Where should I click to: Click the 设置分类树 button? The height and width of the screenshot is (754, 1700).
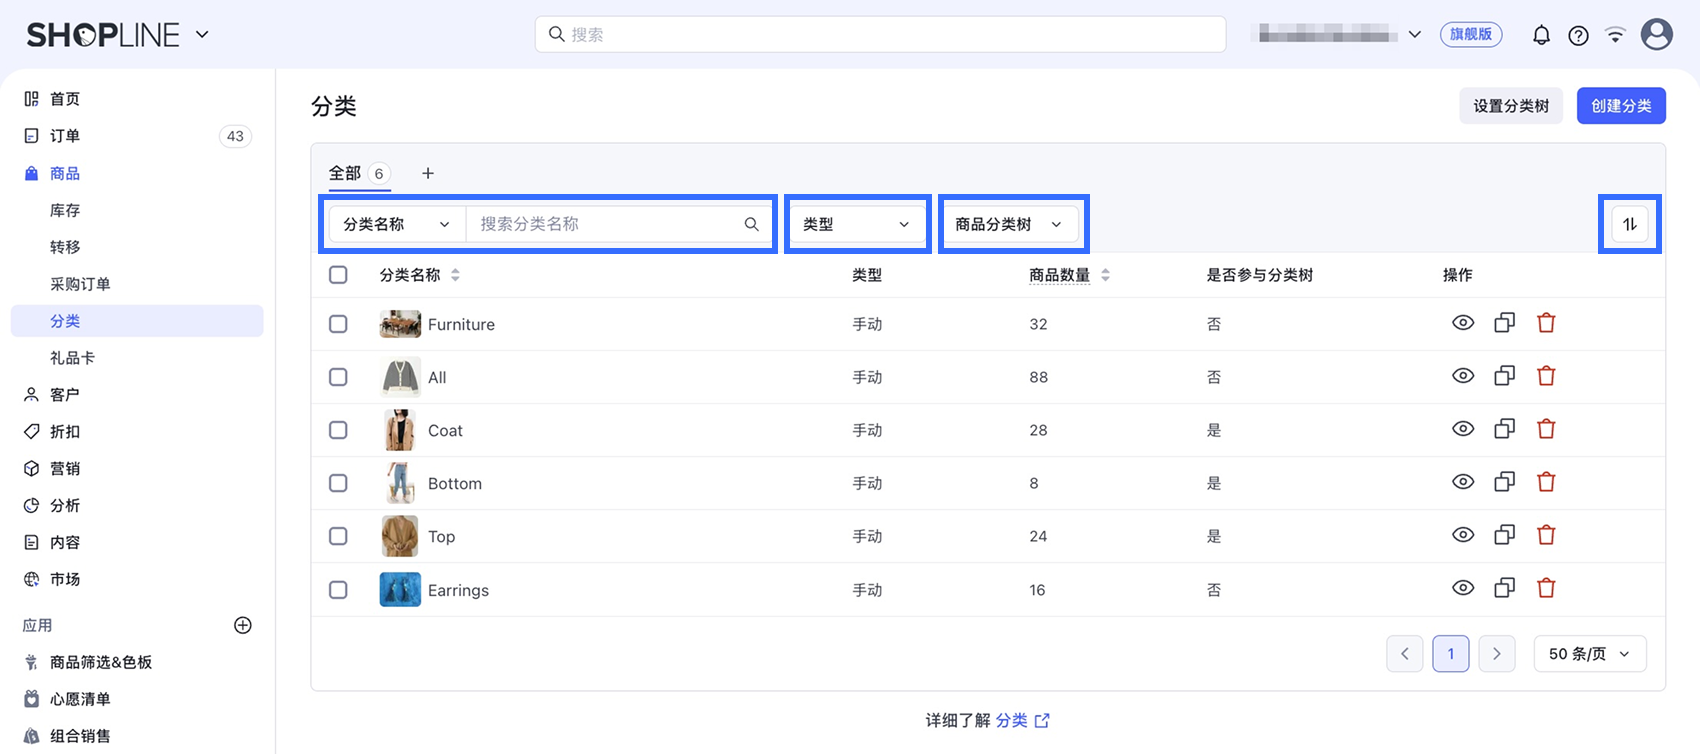click(1511, 106)
